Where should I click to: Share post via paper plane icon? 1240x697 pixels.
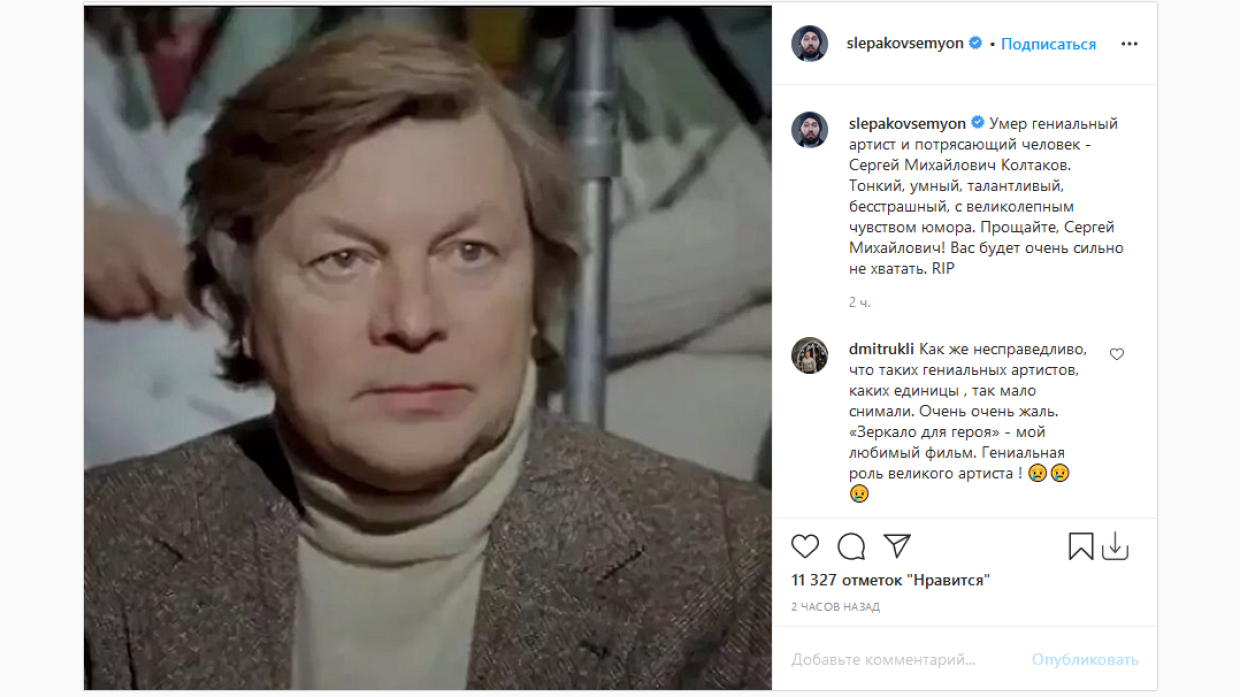point(897,545)
